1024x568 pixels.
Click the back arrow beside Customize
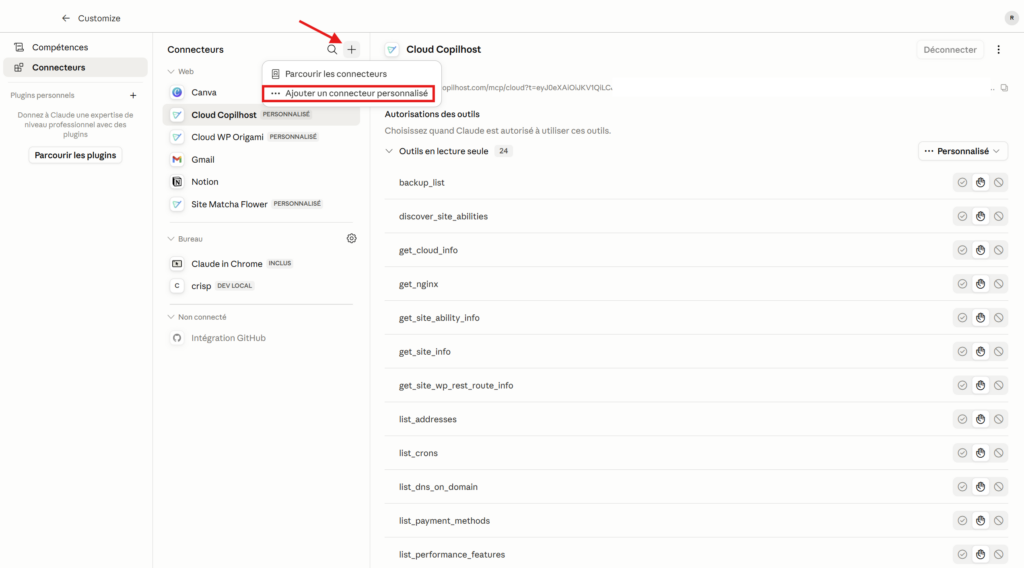(x=65, y=18)
